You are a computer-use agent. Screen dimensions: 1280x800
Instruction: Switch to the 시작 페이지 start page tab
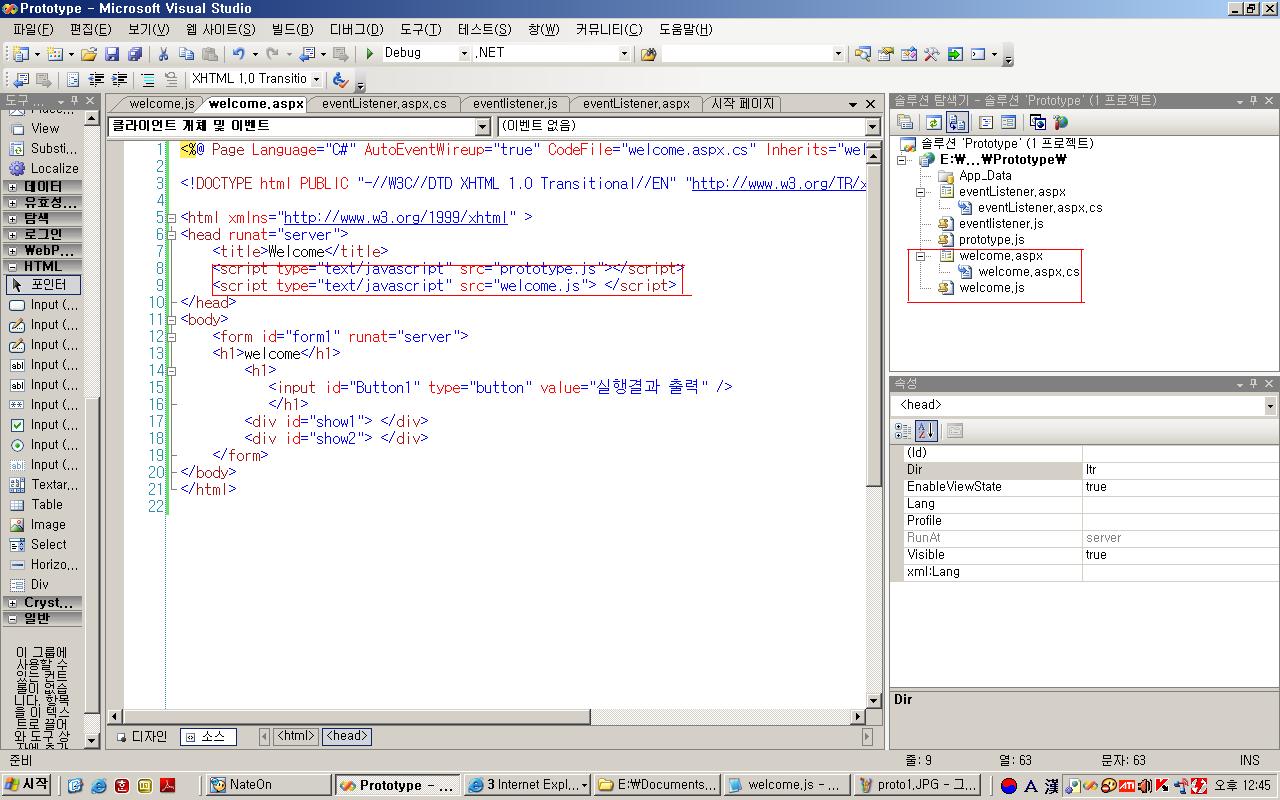point(741,104)
